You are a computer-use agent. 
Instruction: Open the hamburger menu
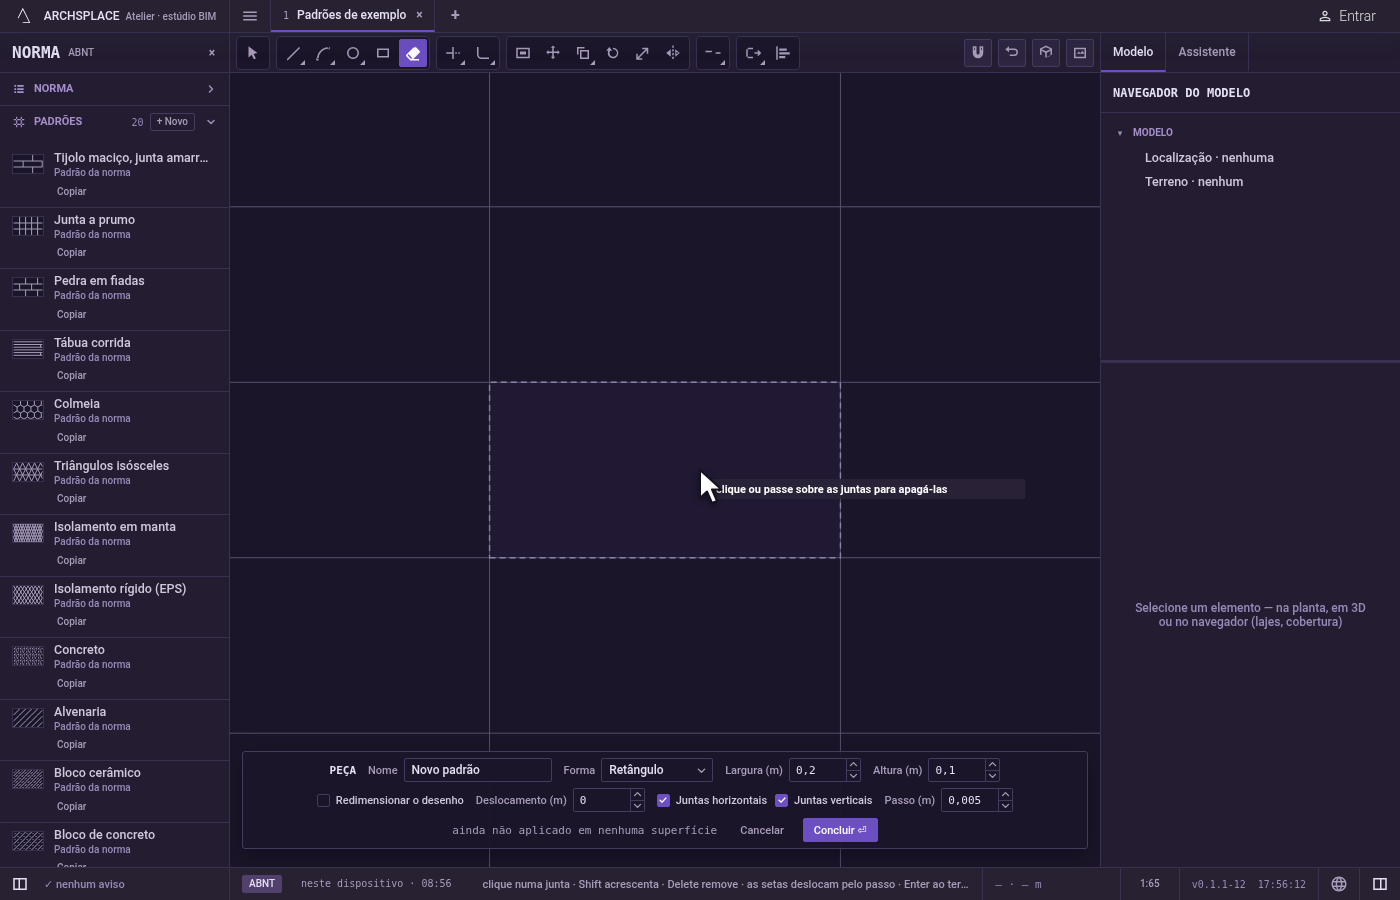pos(250,16)
